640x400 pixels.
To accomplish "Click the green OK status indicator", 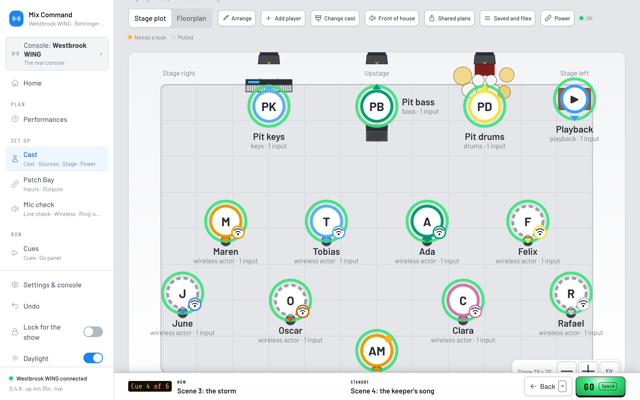I will [586, 18].
